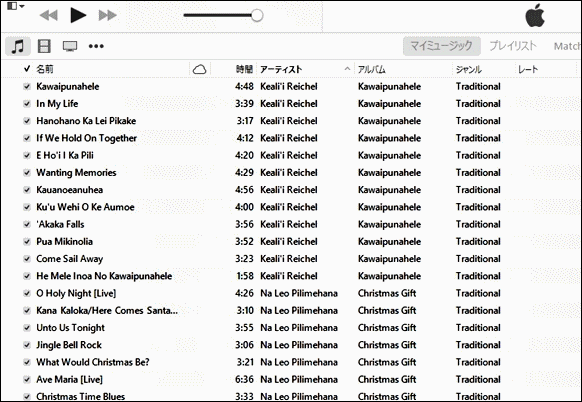Image resolution: width=582 pixels, height=402 pixels.
Task: Adjust the volume slider knob
Action: tap(257, 15)
